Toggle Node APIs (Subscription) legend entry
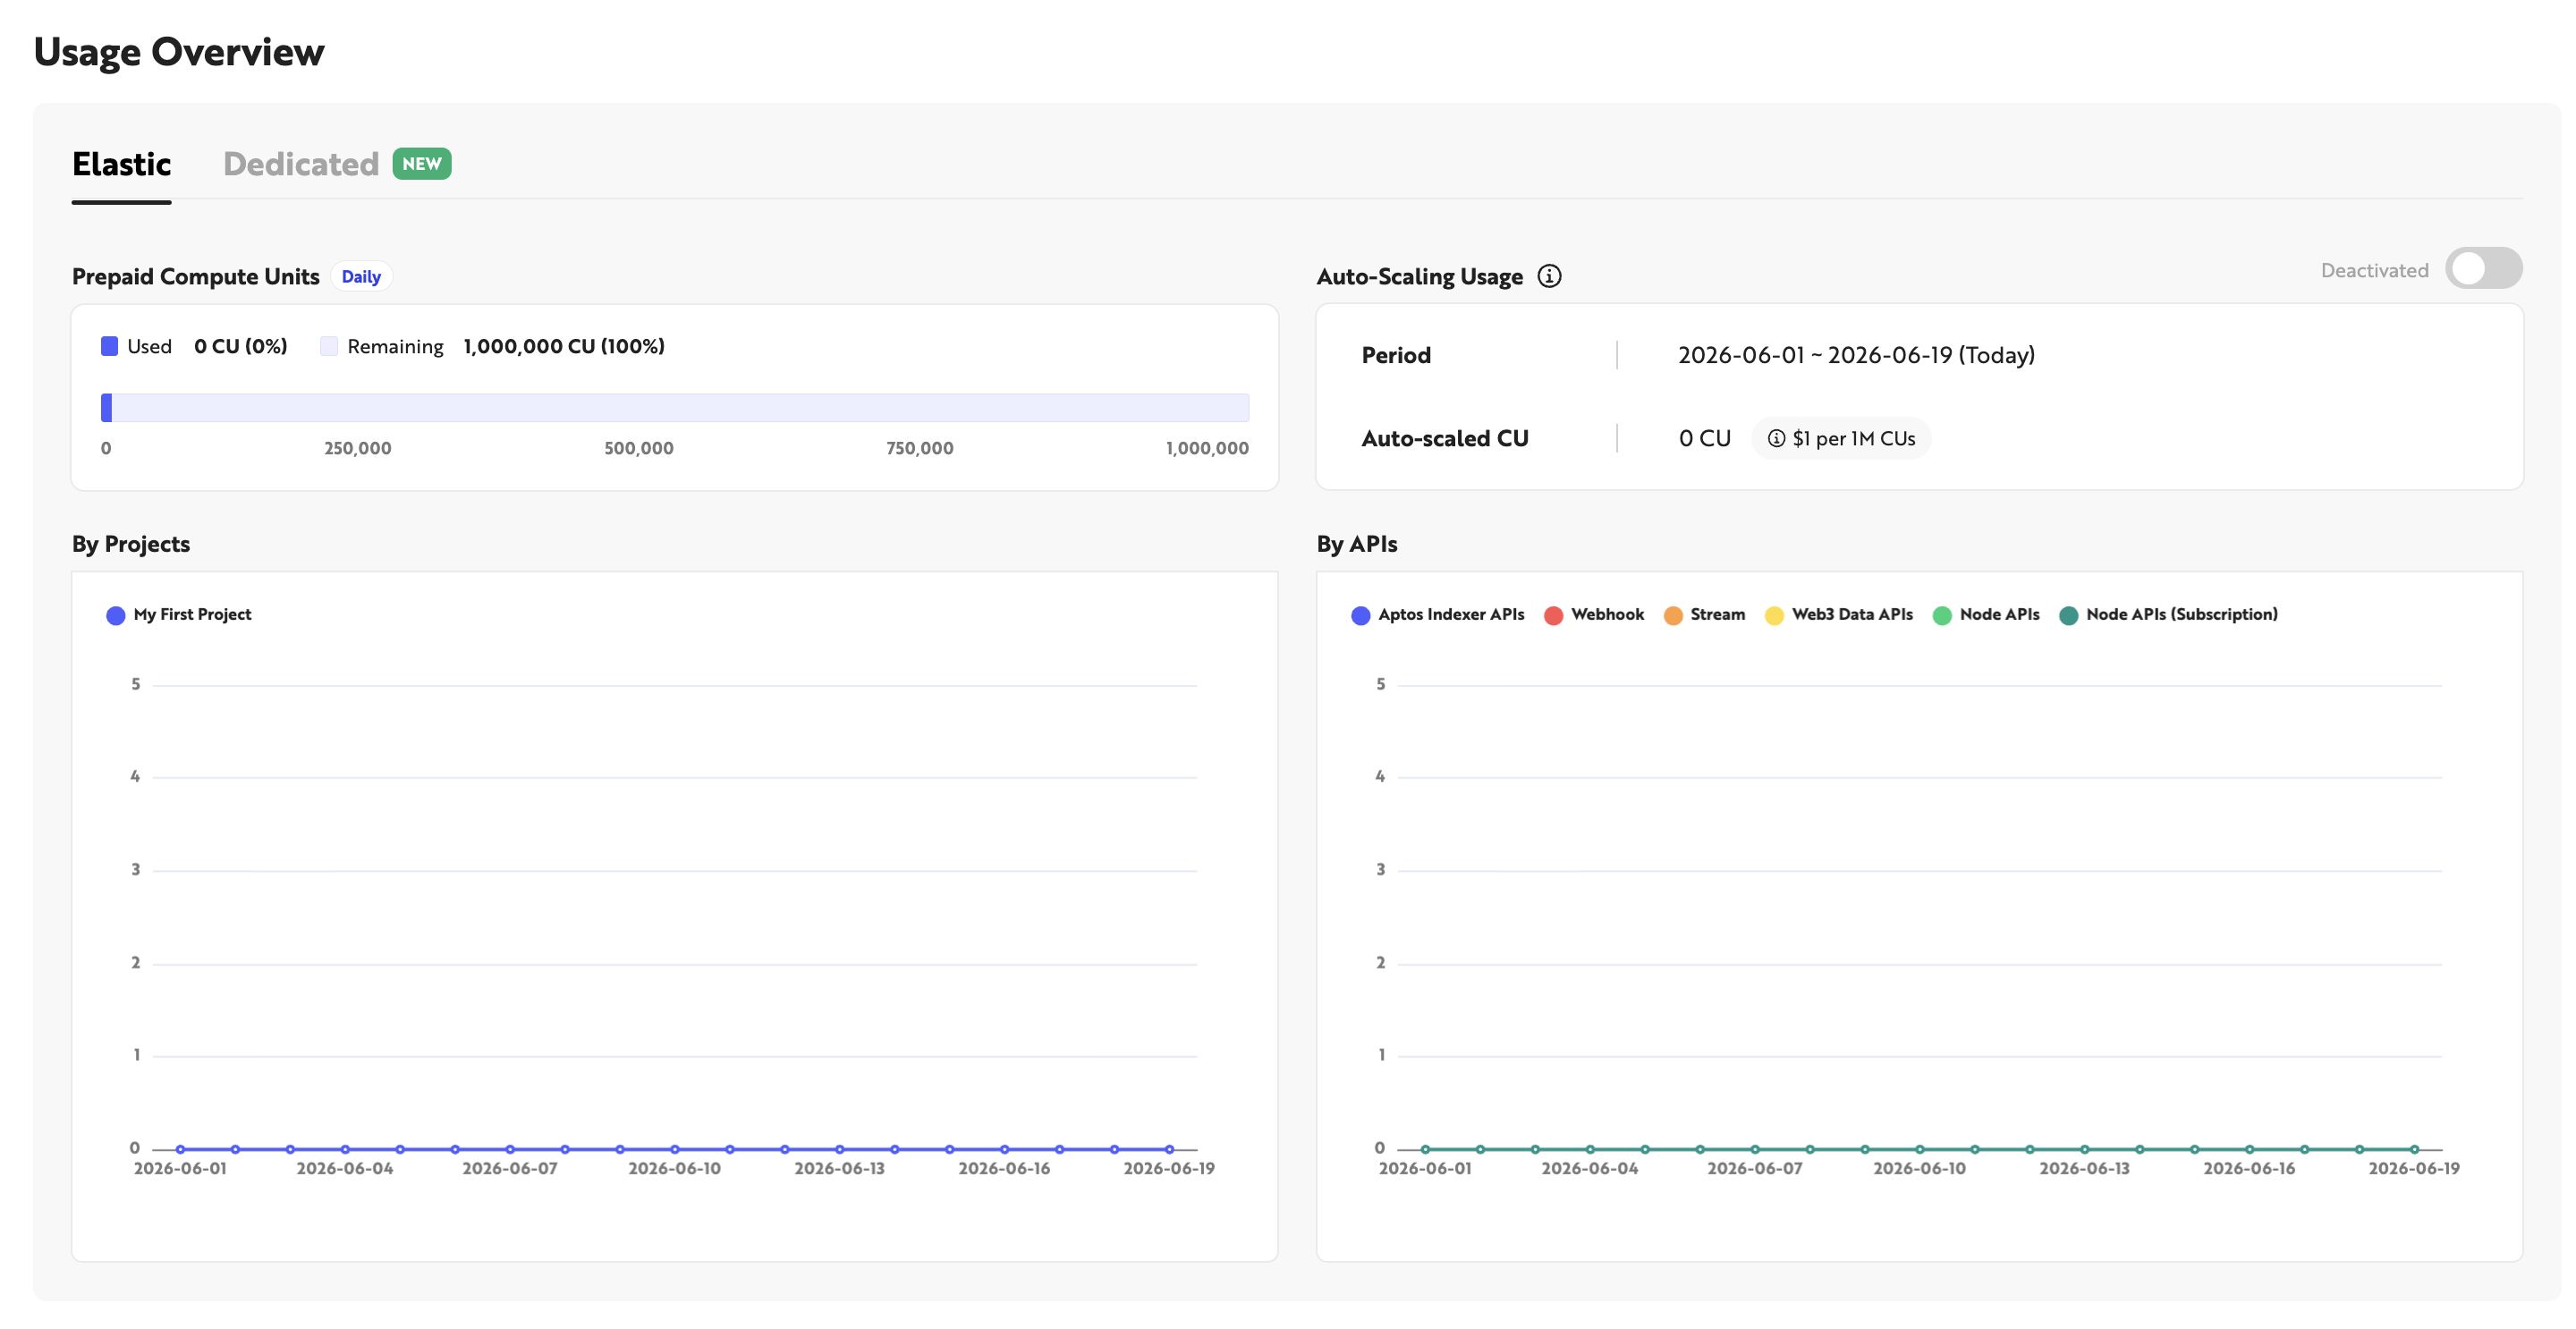 2168,614
